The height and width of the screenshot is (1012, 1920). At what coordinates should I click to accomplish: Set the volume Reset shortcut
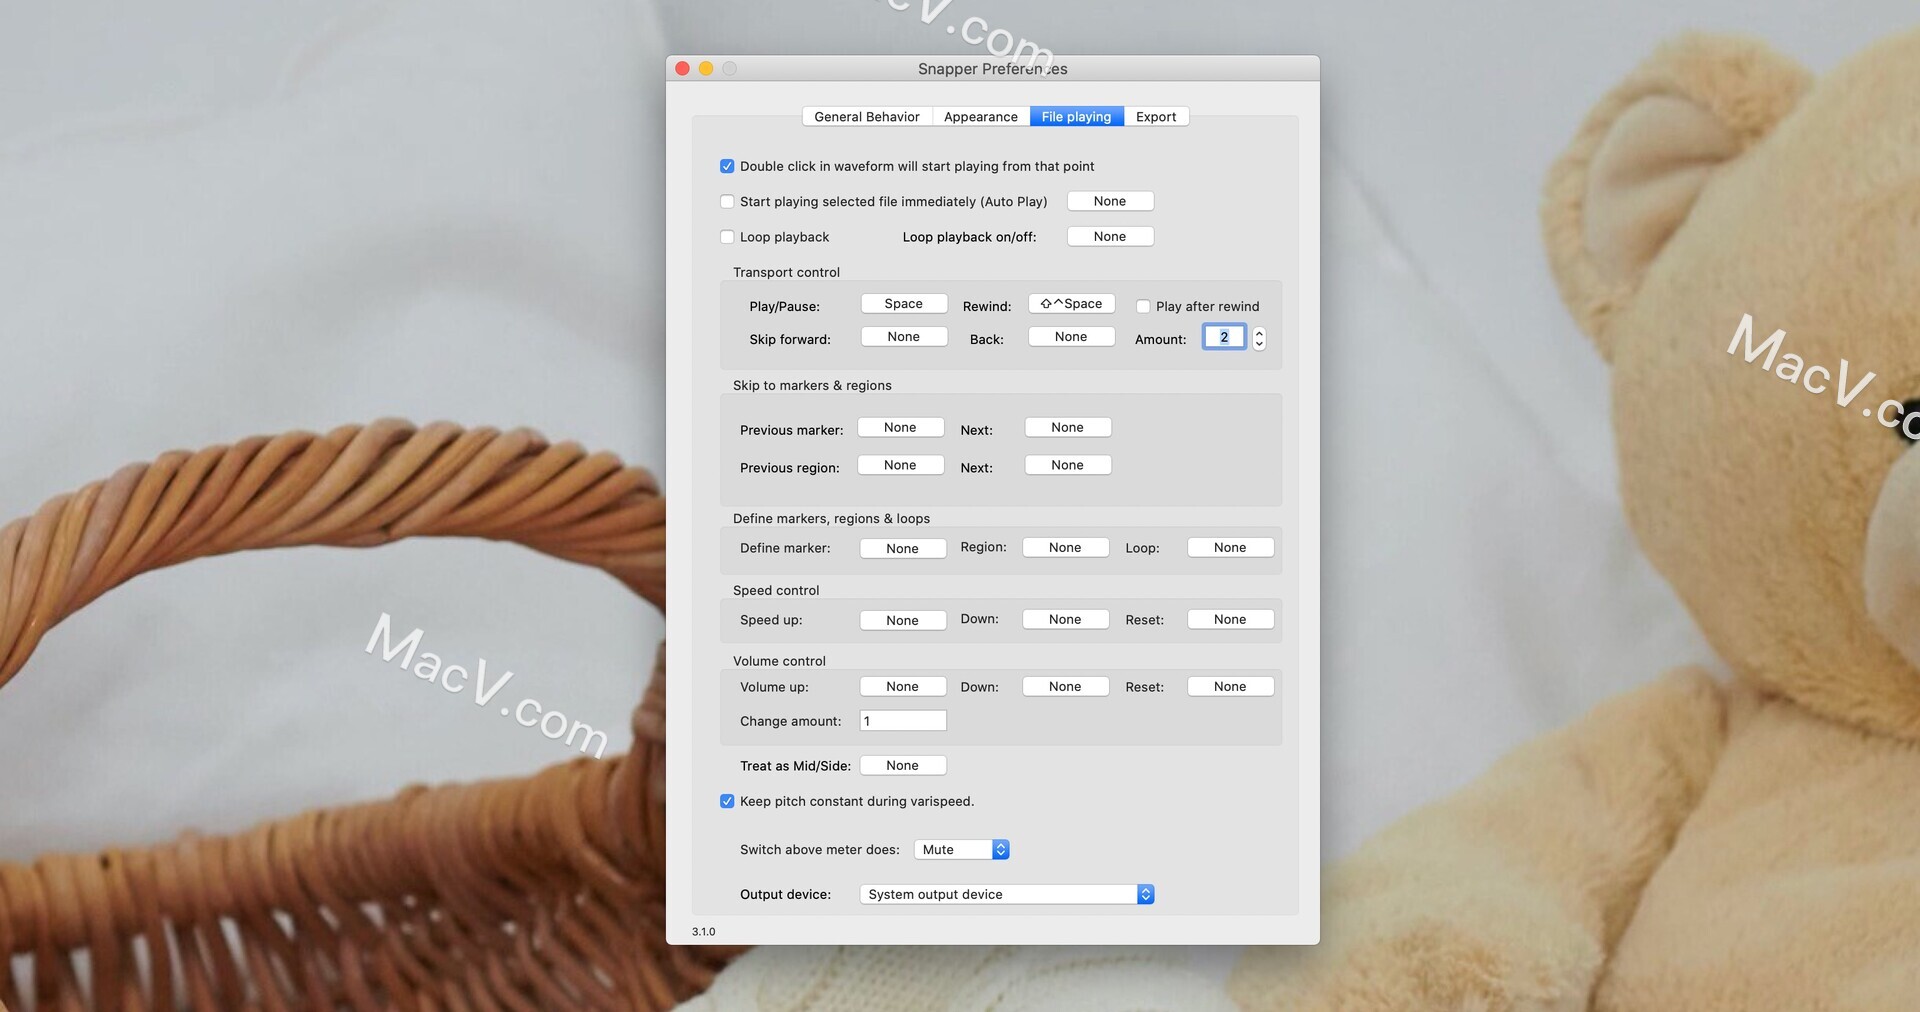1231,686
